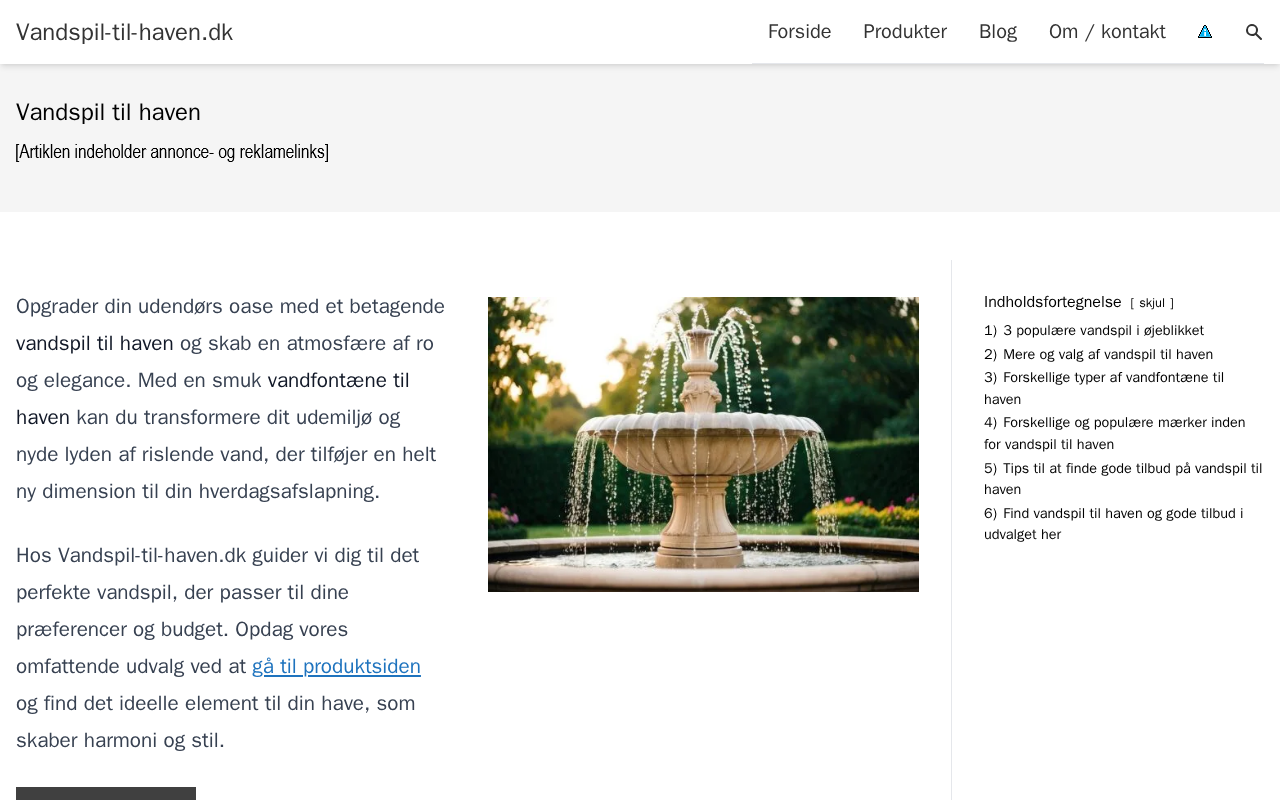1280x800 pixels.
Task: Click the 'Vandspil til haven' page heading
Action: [x=108, y=112]
